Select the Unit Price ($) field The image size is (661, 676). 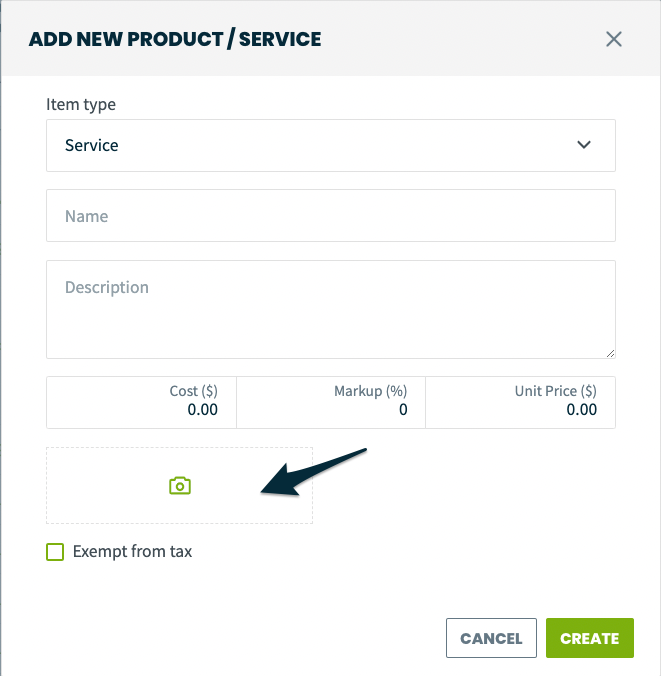point(520,402)
